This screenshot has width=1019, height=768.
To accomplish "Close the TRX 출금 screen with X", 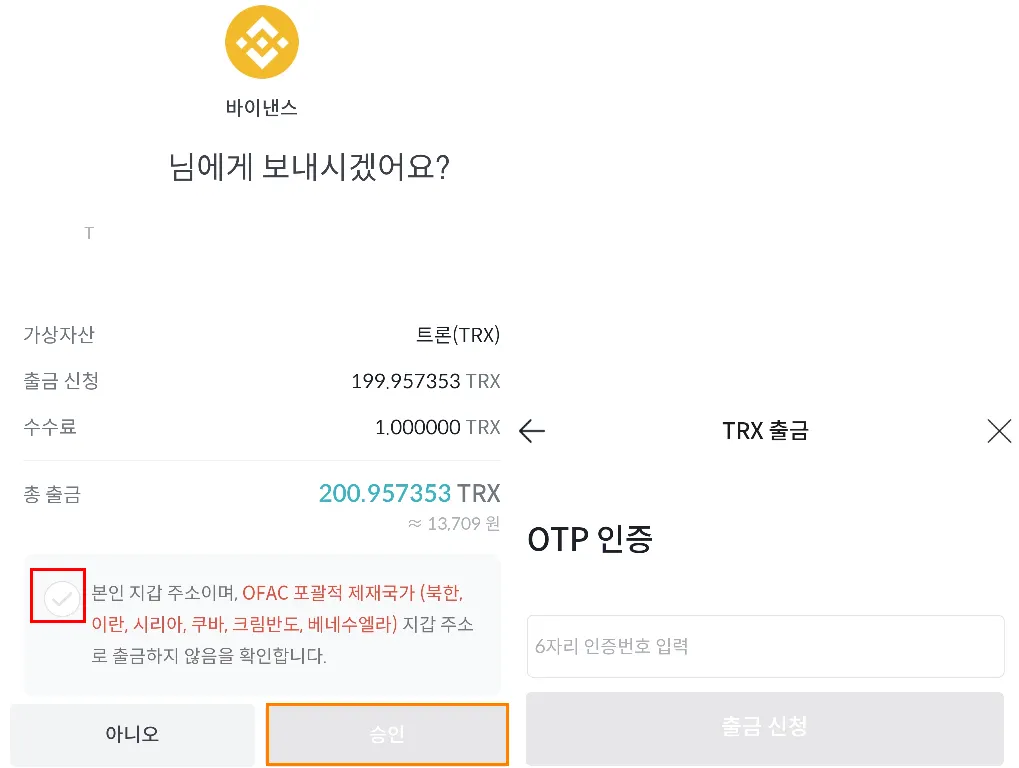I will (999, 431).
